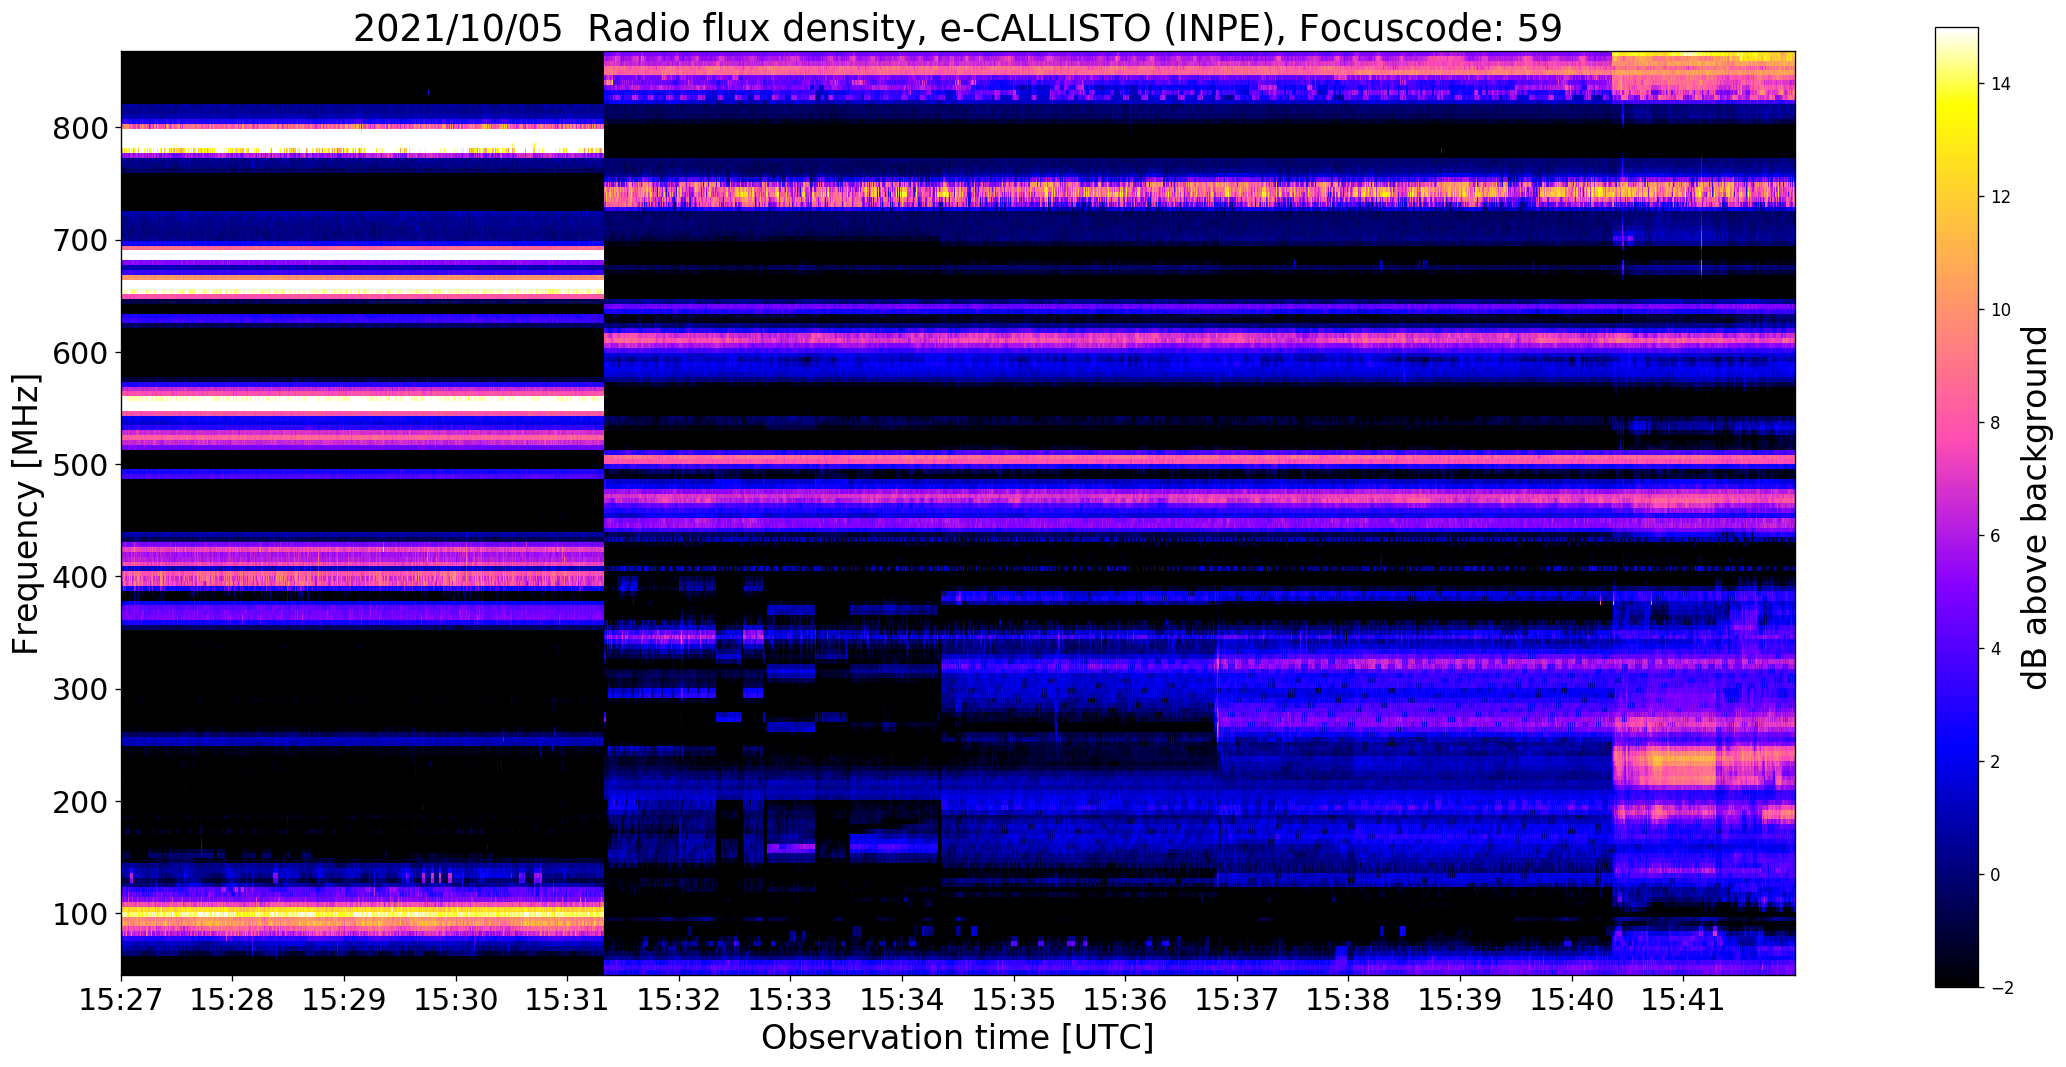The height and width of the screenshot is (1067, 2066).
Task: Click the 200 frequency tick label
Action: click(x=82, y=802)
